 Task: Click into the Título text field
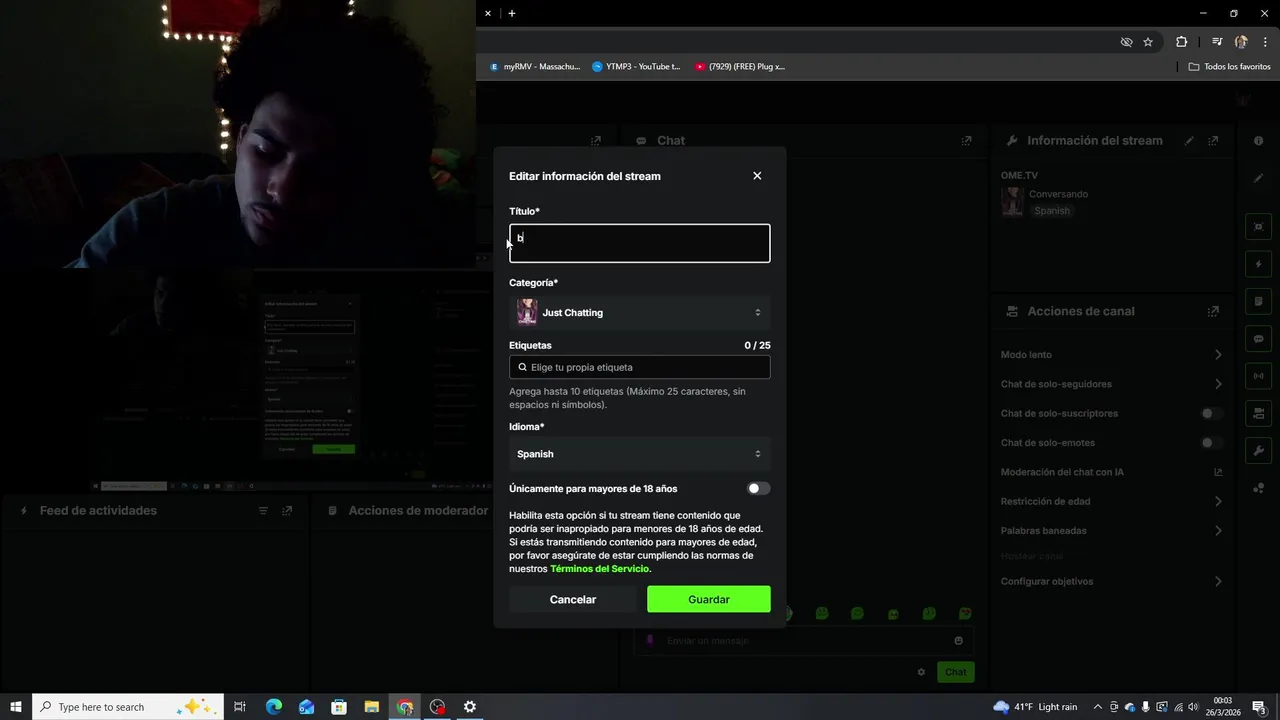(x=639, y=243)
